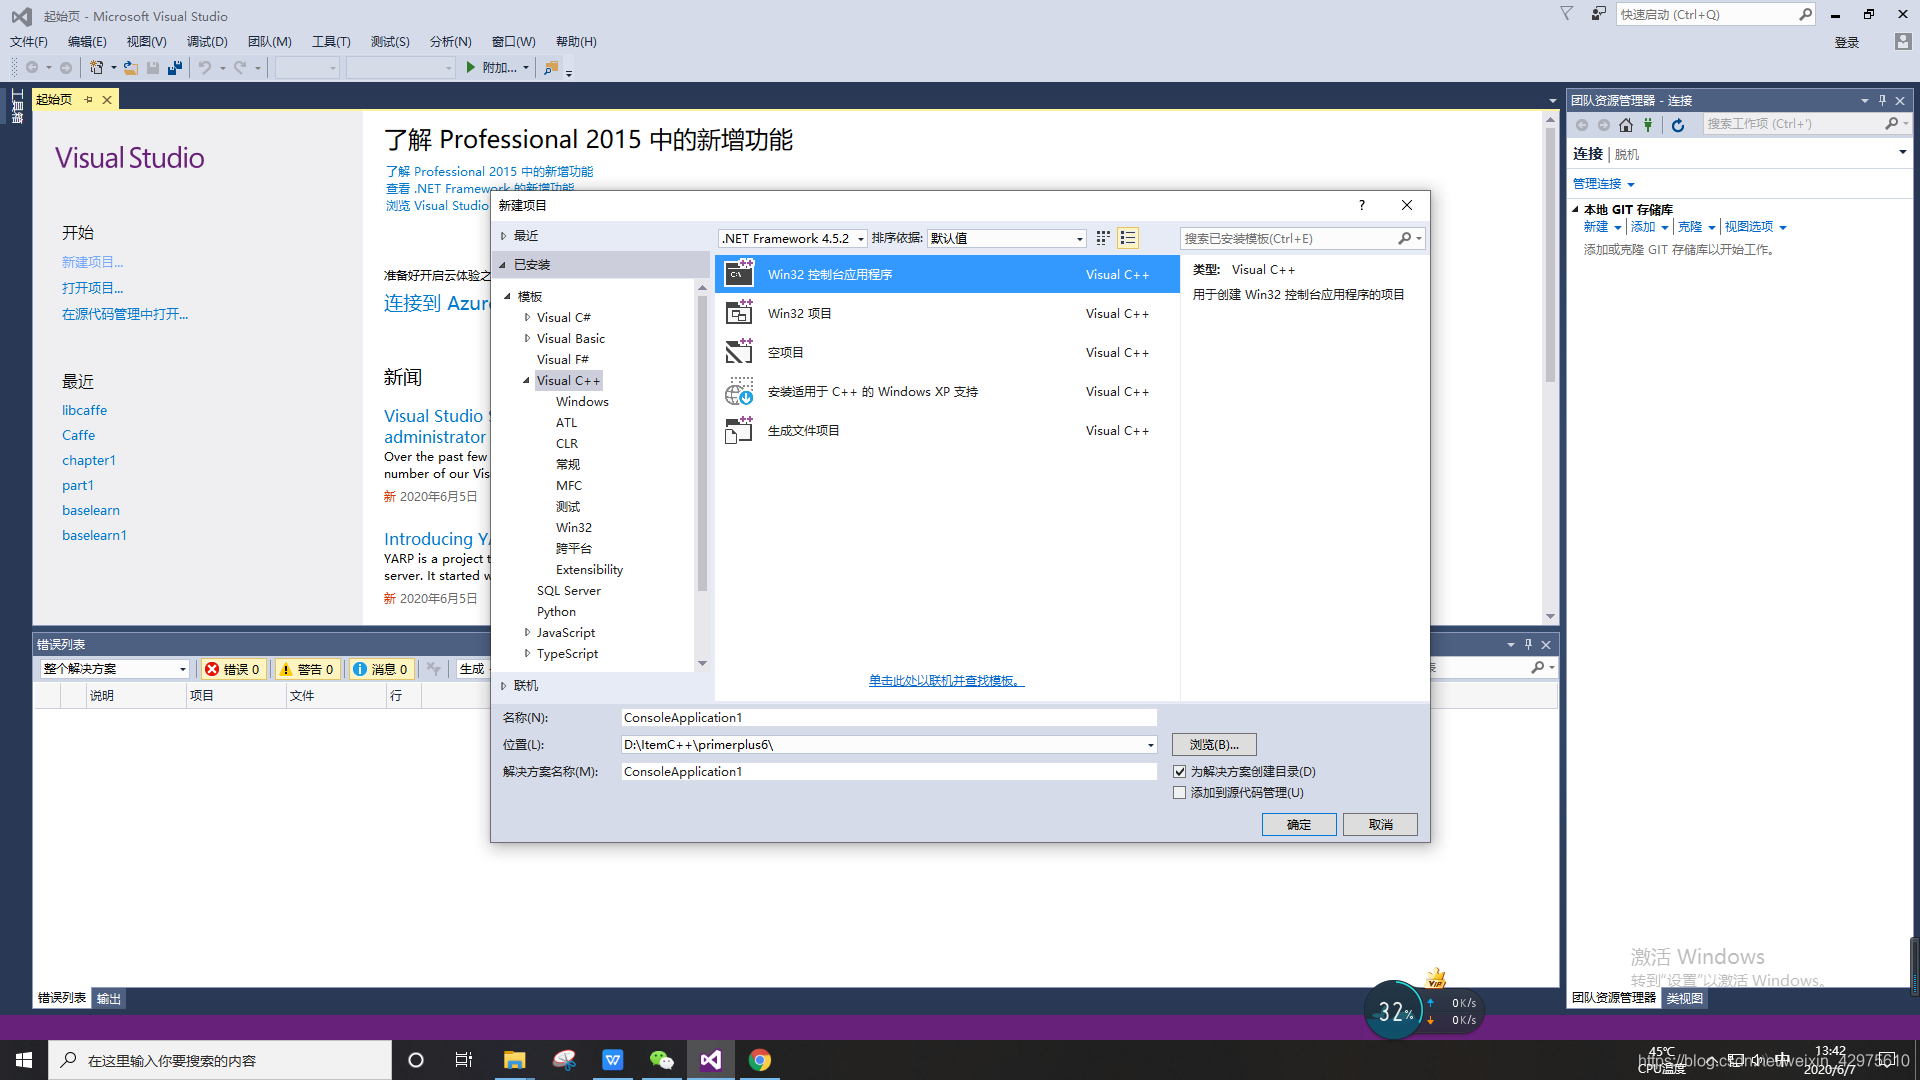Select the MFC template category
The image size is (1920, 1080).
click(569, 485)
